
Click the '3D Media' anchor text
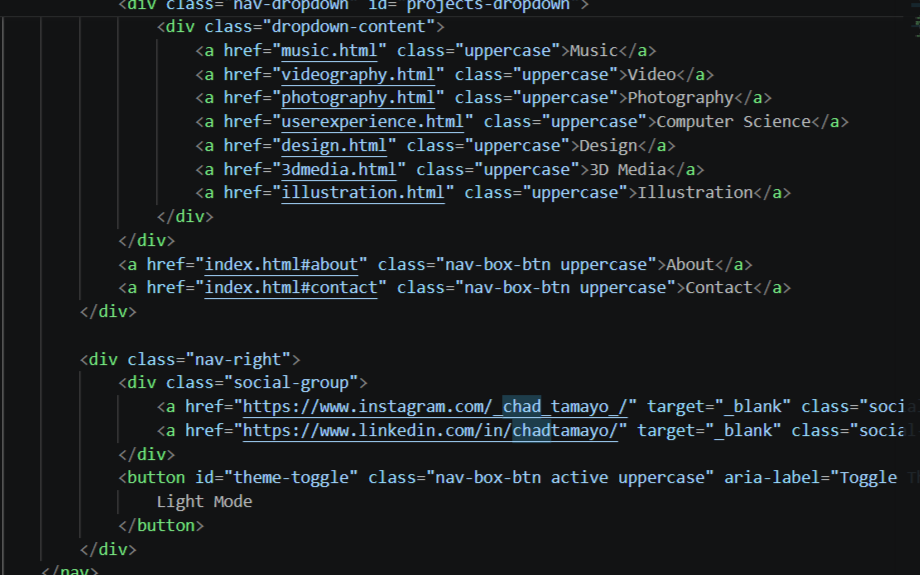[x=627, y=170]
